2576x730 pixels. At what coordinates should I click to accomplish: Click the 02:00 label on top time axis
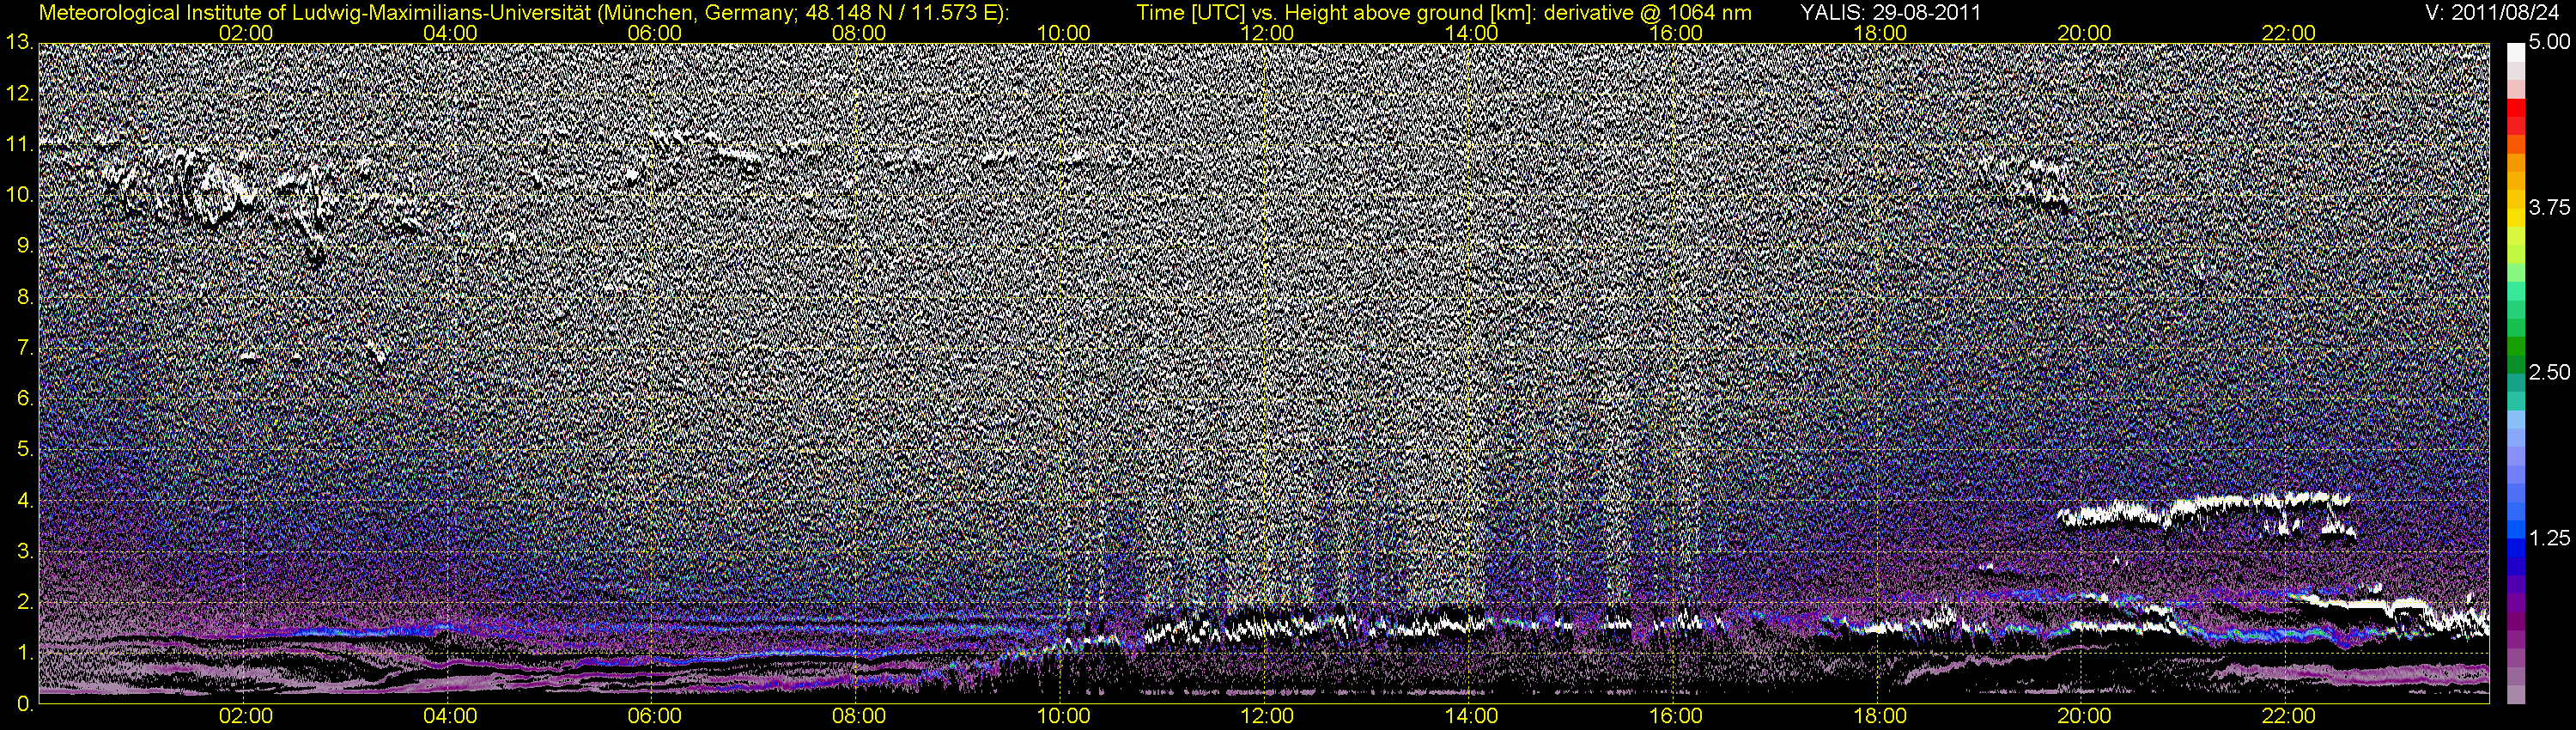245,33
